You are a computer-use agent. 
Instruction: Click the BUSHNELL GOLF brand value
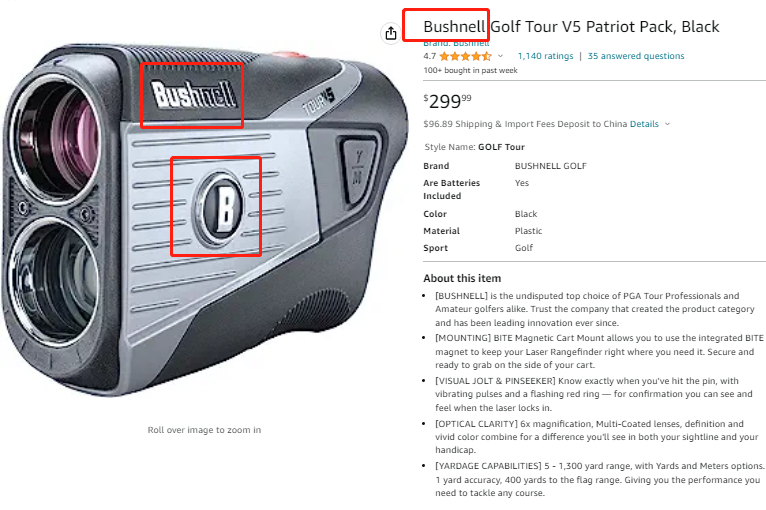(x=551, y=166)
